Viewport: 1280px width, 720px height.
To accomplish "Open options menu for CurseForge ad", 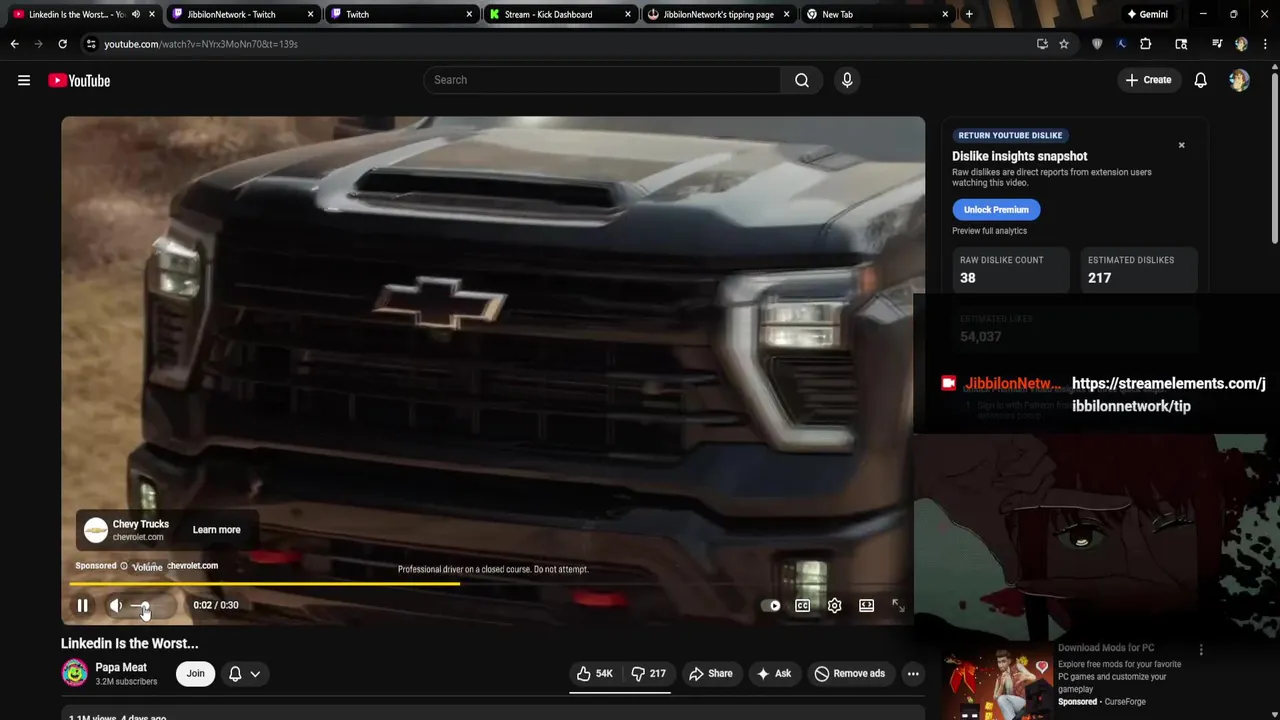I will tap(1201, 650).
